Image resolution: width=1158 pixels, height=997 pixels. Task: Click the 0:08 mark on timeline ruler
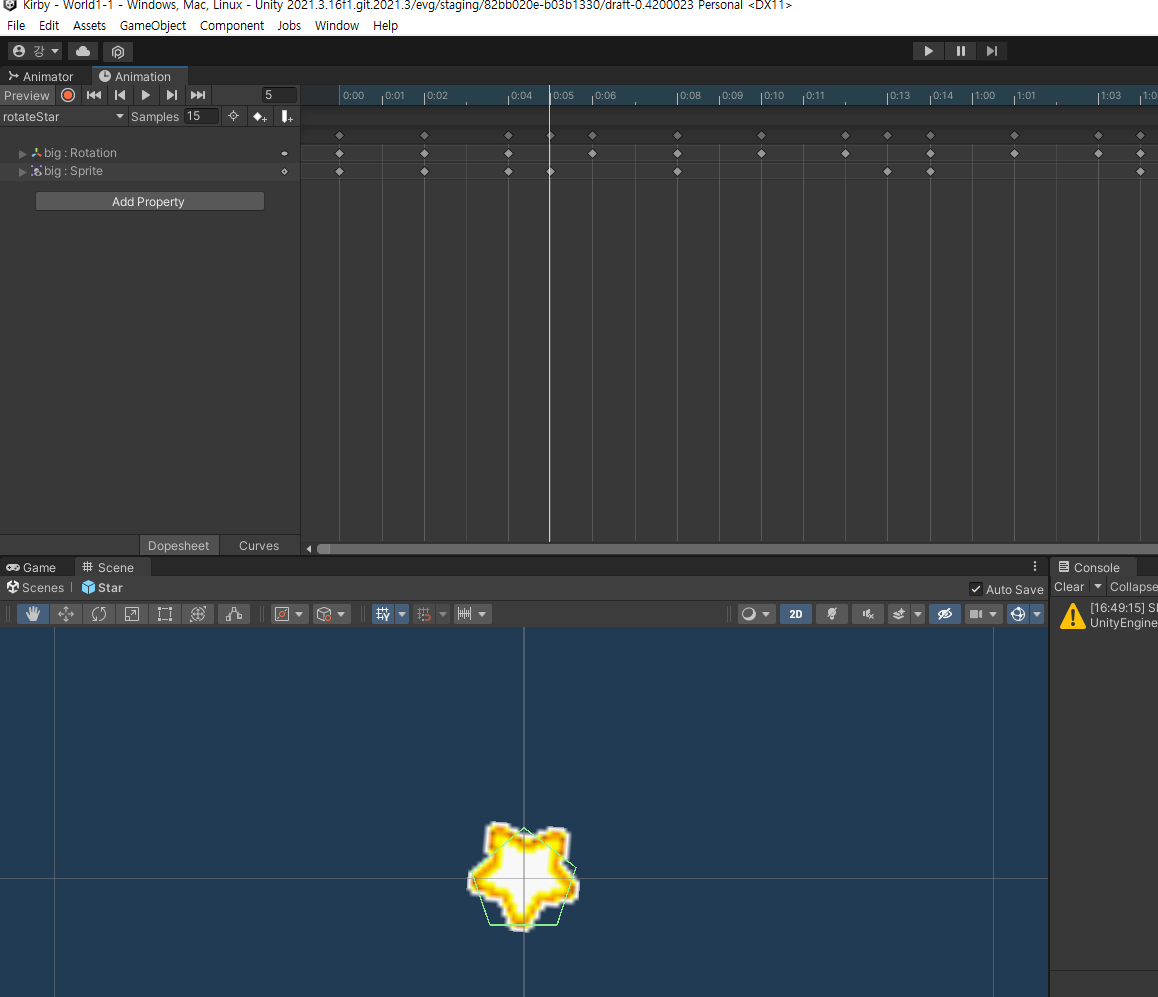690,96
